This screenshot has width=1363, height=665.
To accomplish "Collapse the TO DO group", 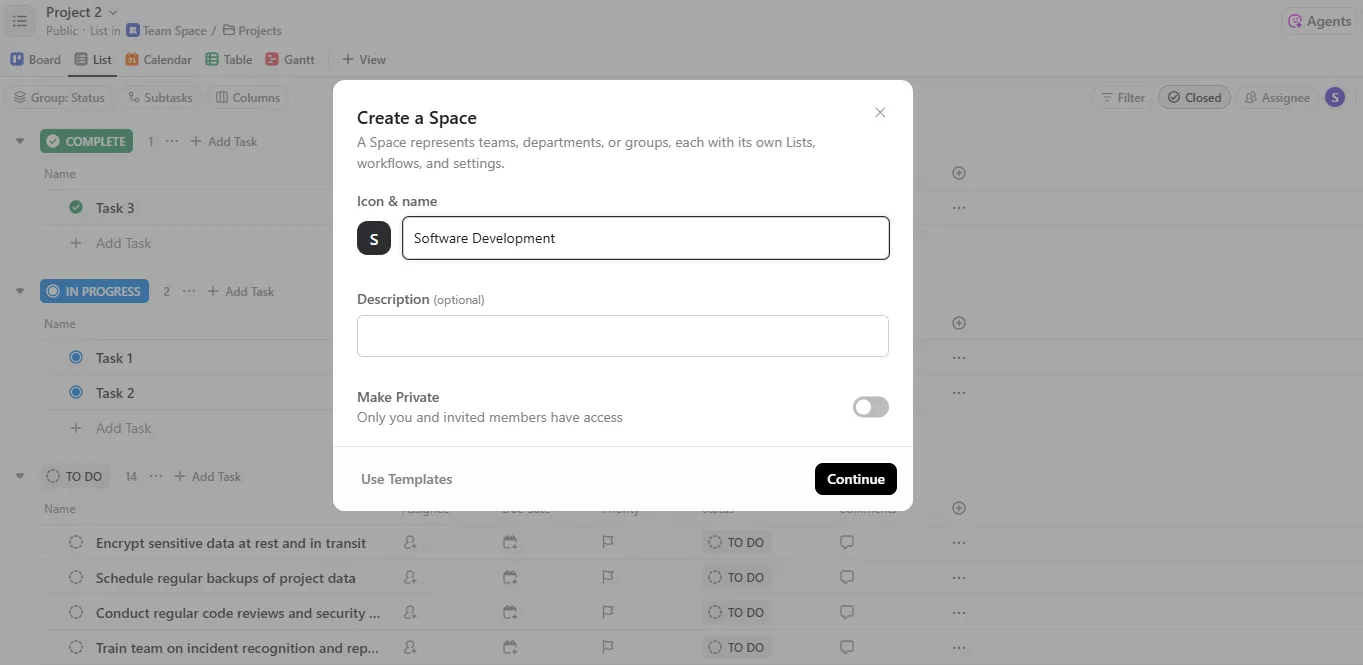I will click(x=20, y=476).
